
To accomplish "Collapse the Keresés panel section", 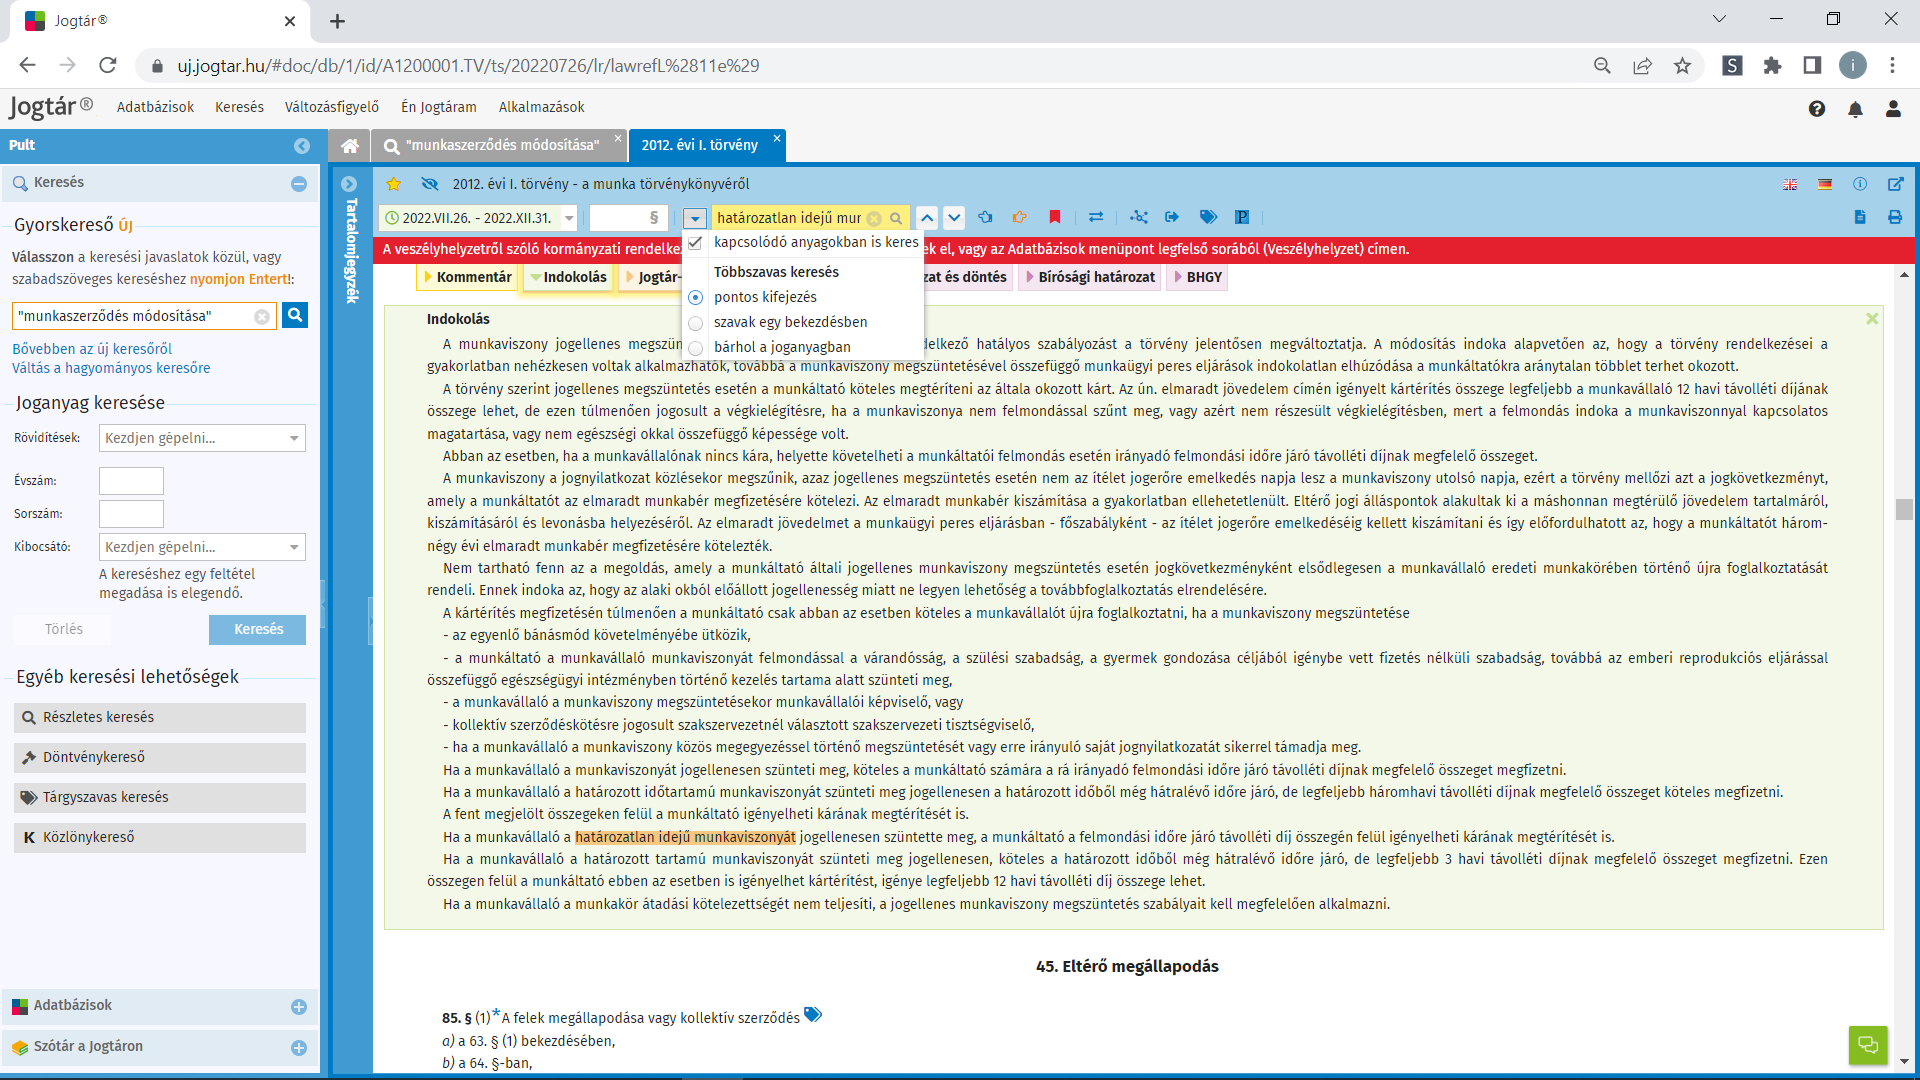I will pos(298,184).
